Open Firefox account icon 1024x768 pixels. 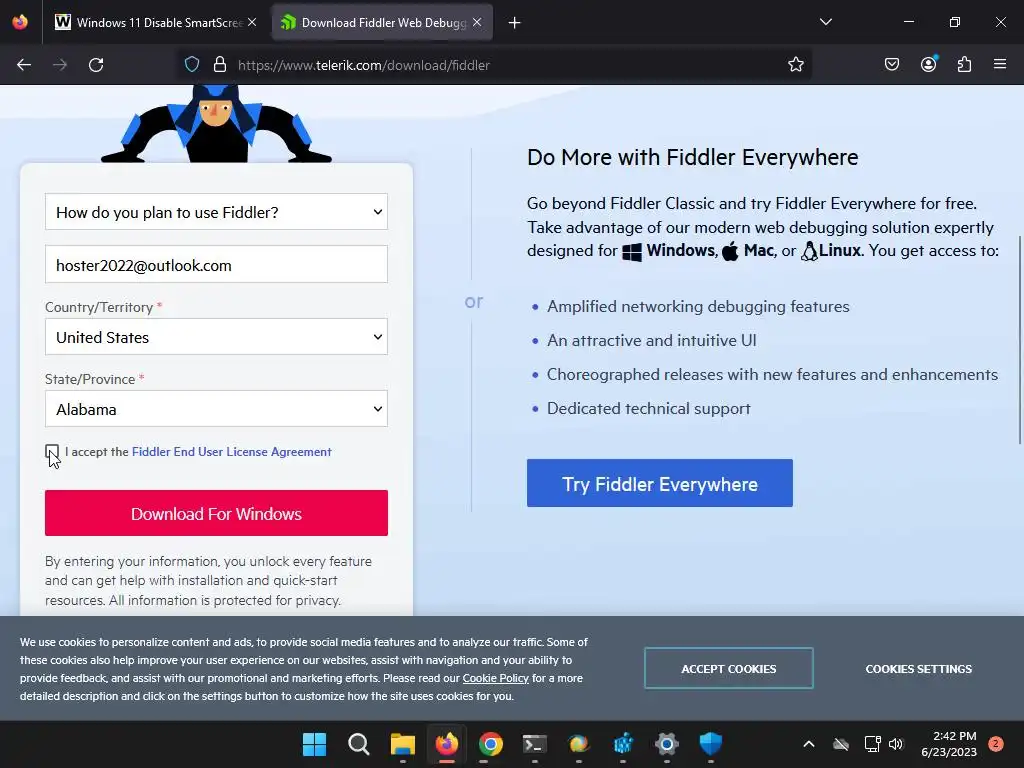tap(929, 64)
